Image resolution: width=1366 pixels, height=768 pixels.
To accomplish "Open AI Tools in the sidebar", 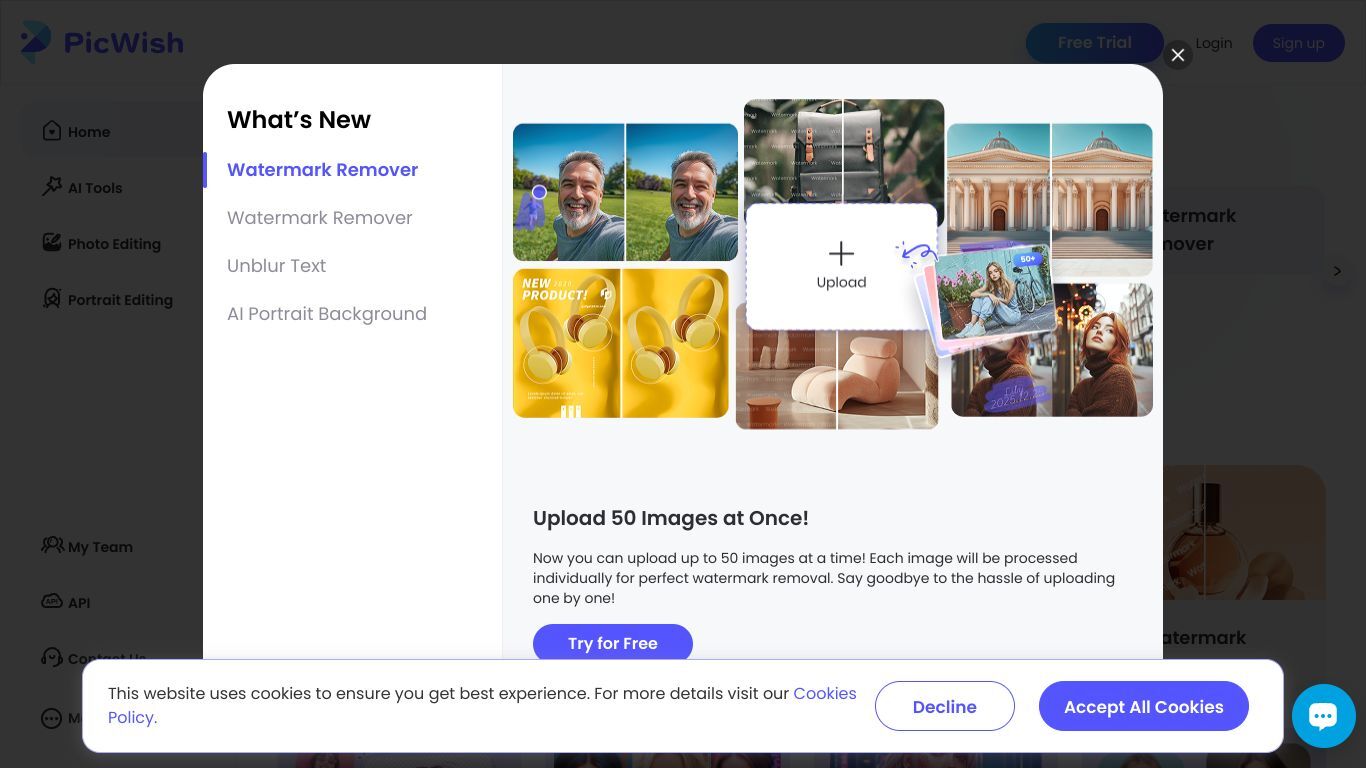I will tap(95, 188).
